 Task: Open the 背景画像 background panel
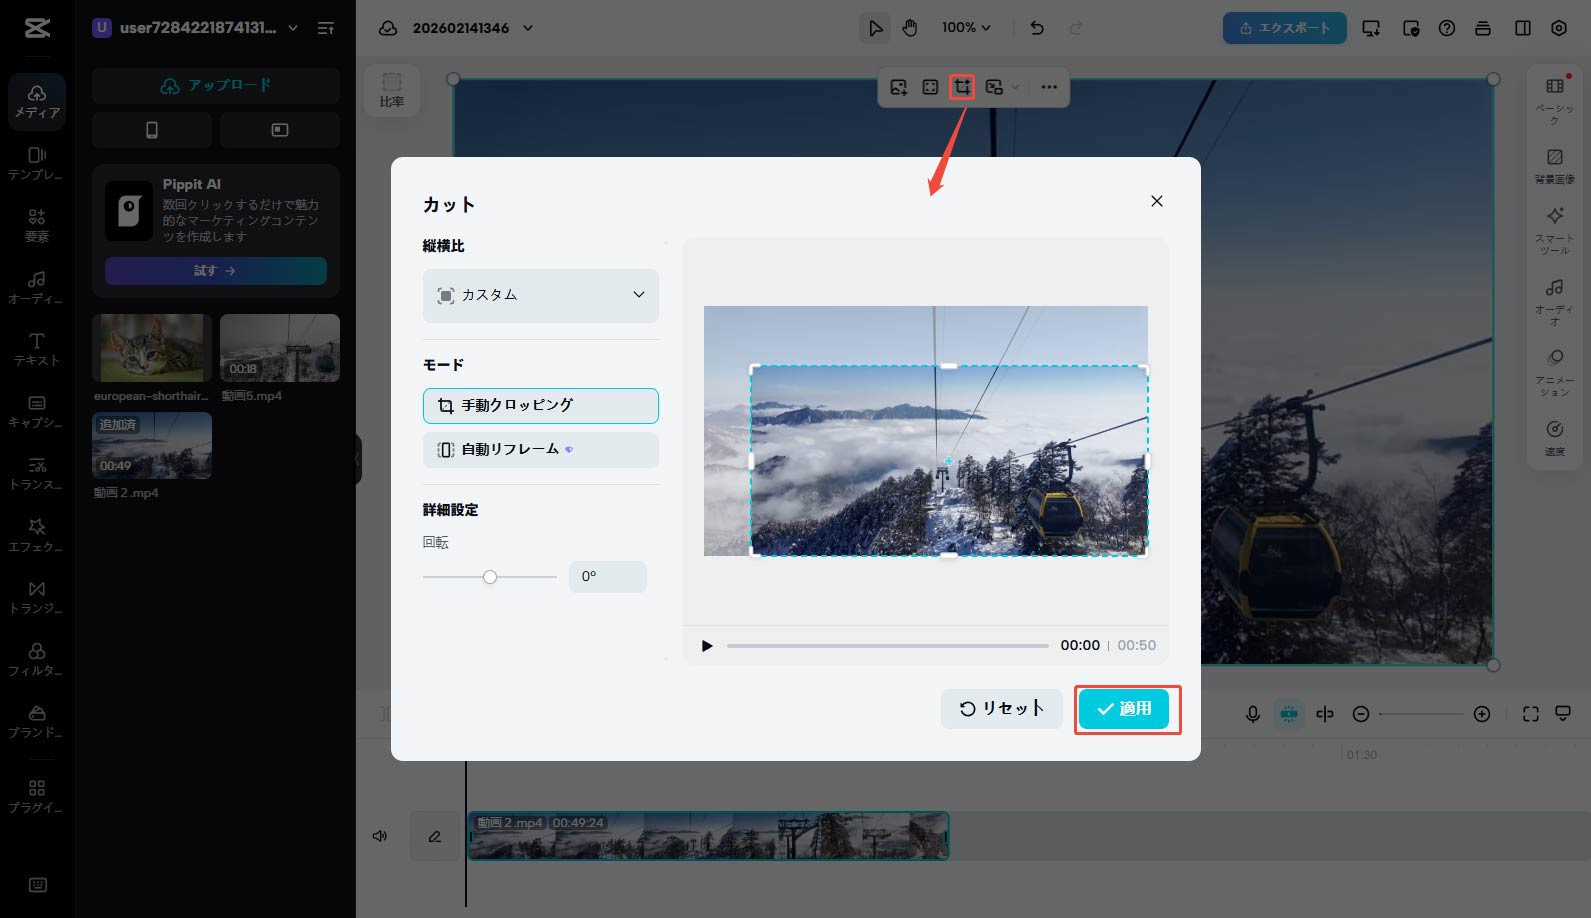pos(1555,166)
